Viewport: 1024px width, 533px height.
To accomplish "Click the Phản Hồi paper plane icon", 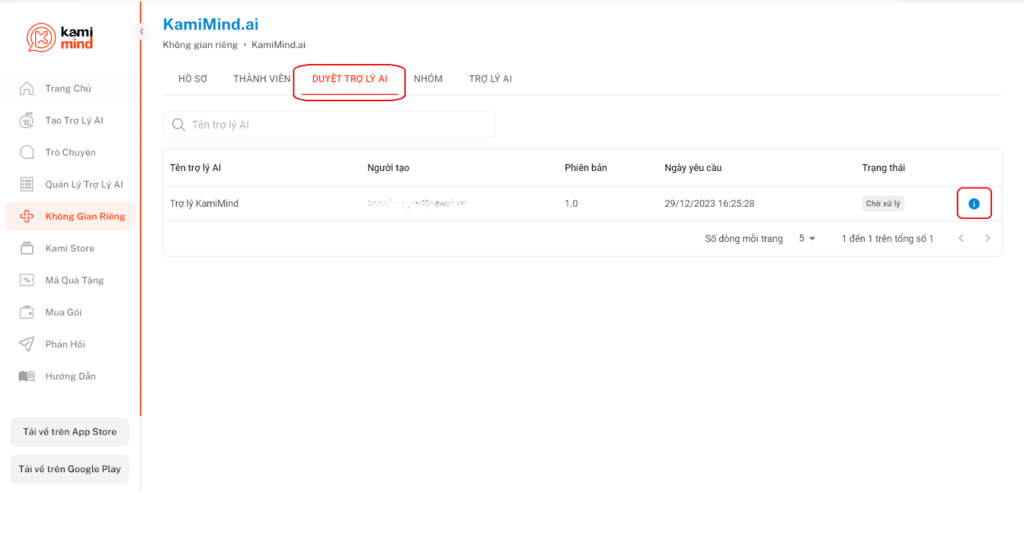I will [27, 344].
